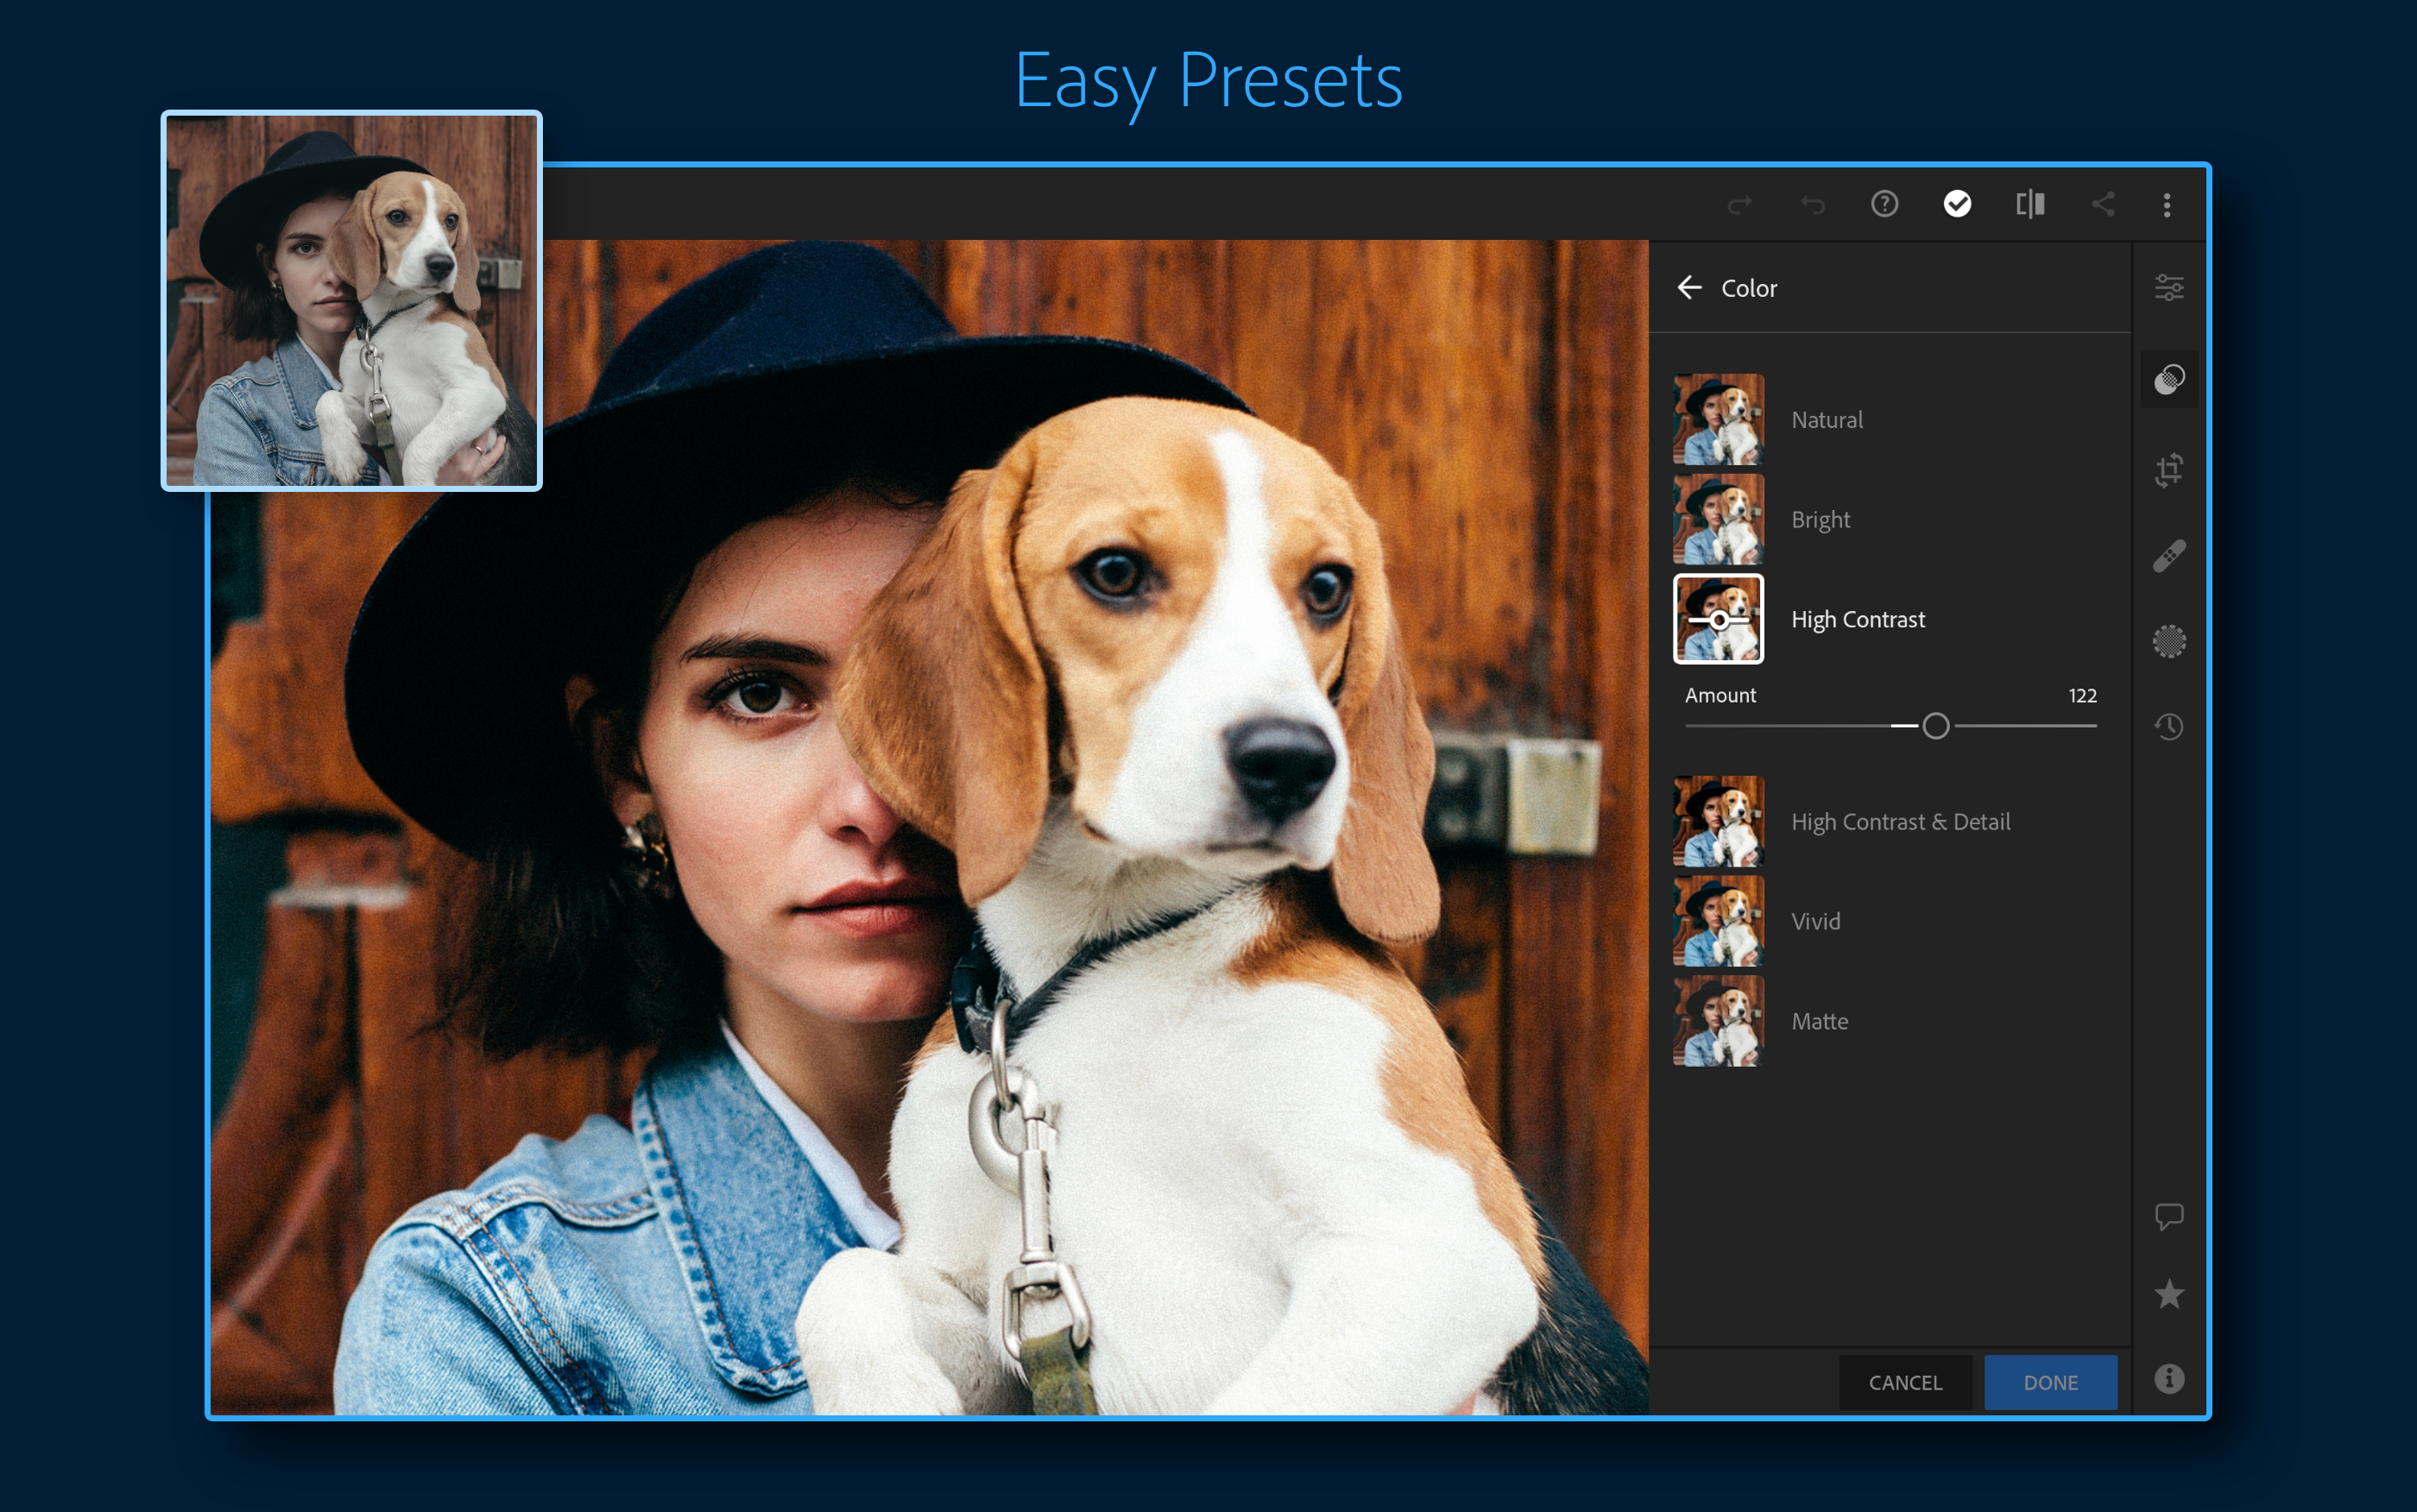Open the comments speech bubble icon

tap(2169, 1216)
